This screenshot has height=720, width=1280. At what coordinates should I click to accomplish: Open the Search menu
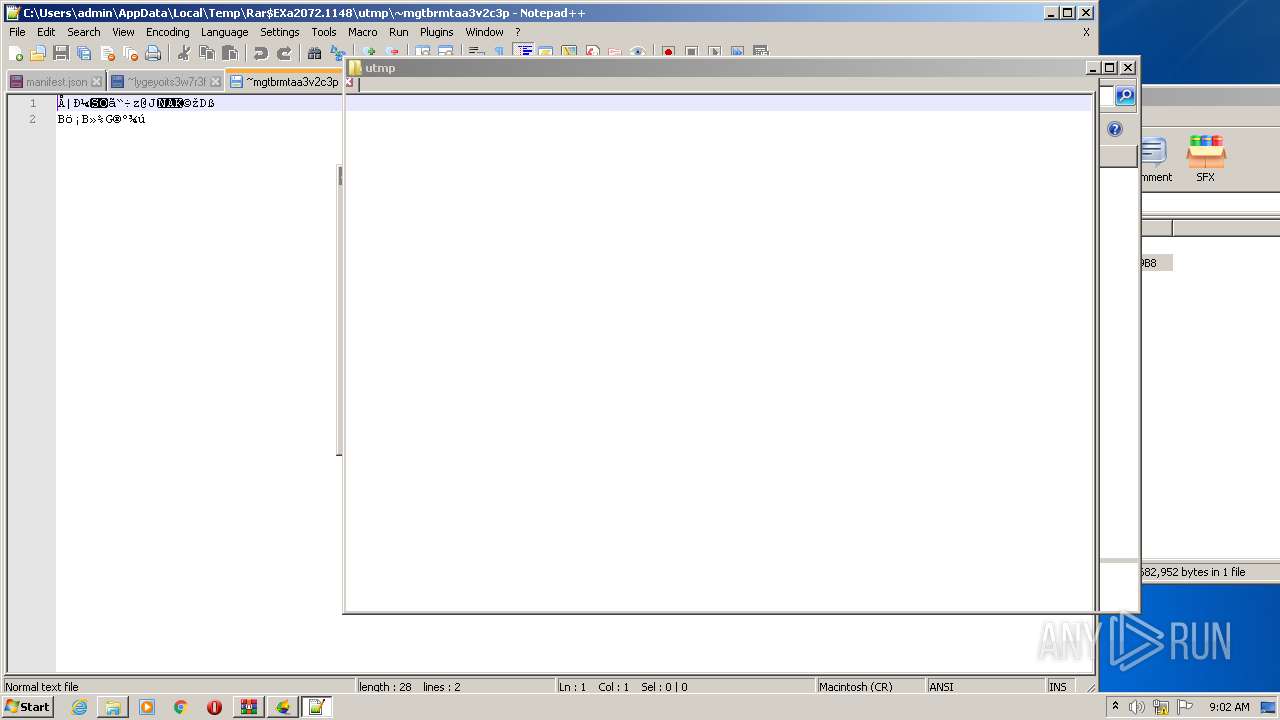click(x=84, y=32)
